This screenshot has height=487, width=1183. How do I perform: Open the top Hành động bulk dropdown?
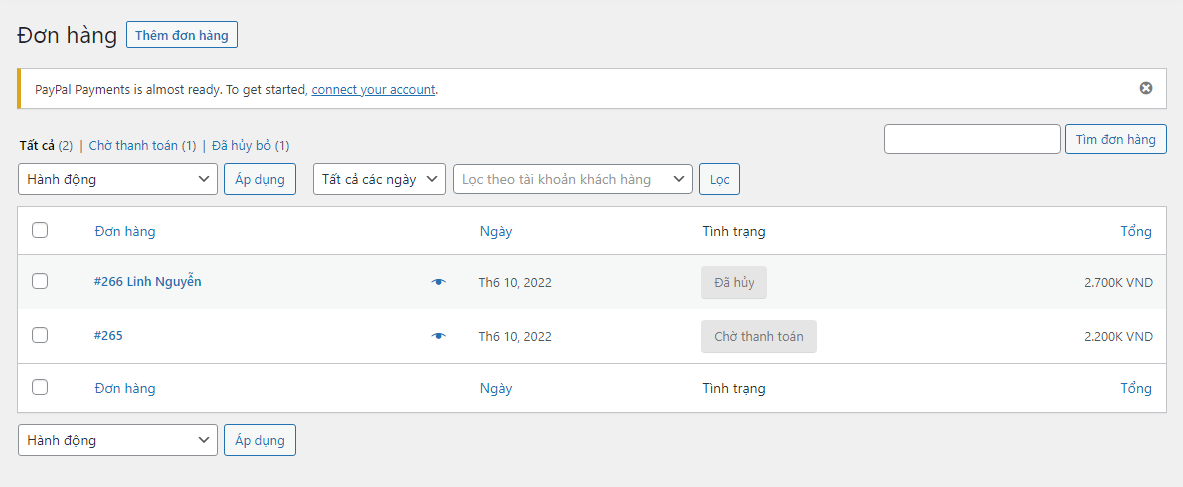pyautogui.click(x=118, y=179)
